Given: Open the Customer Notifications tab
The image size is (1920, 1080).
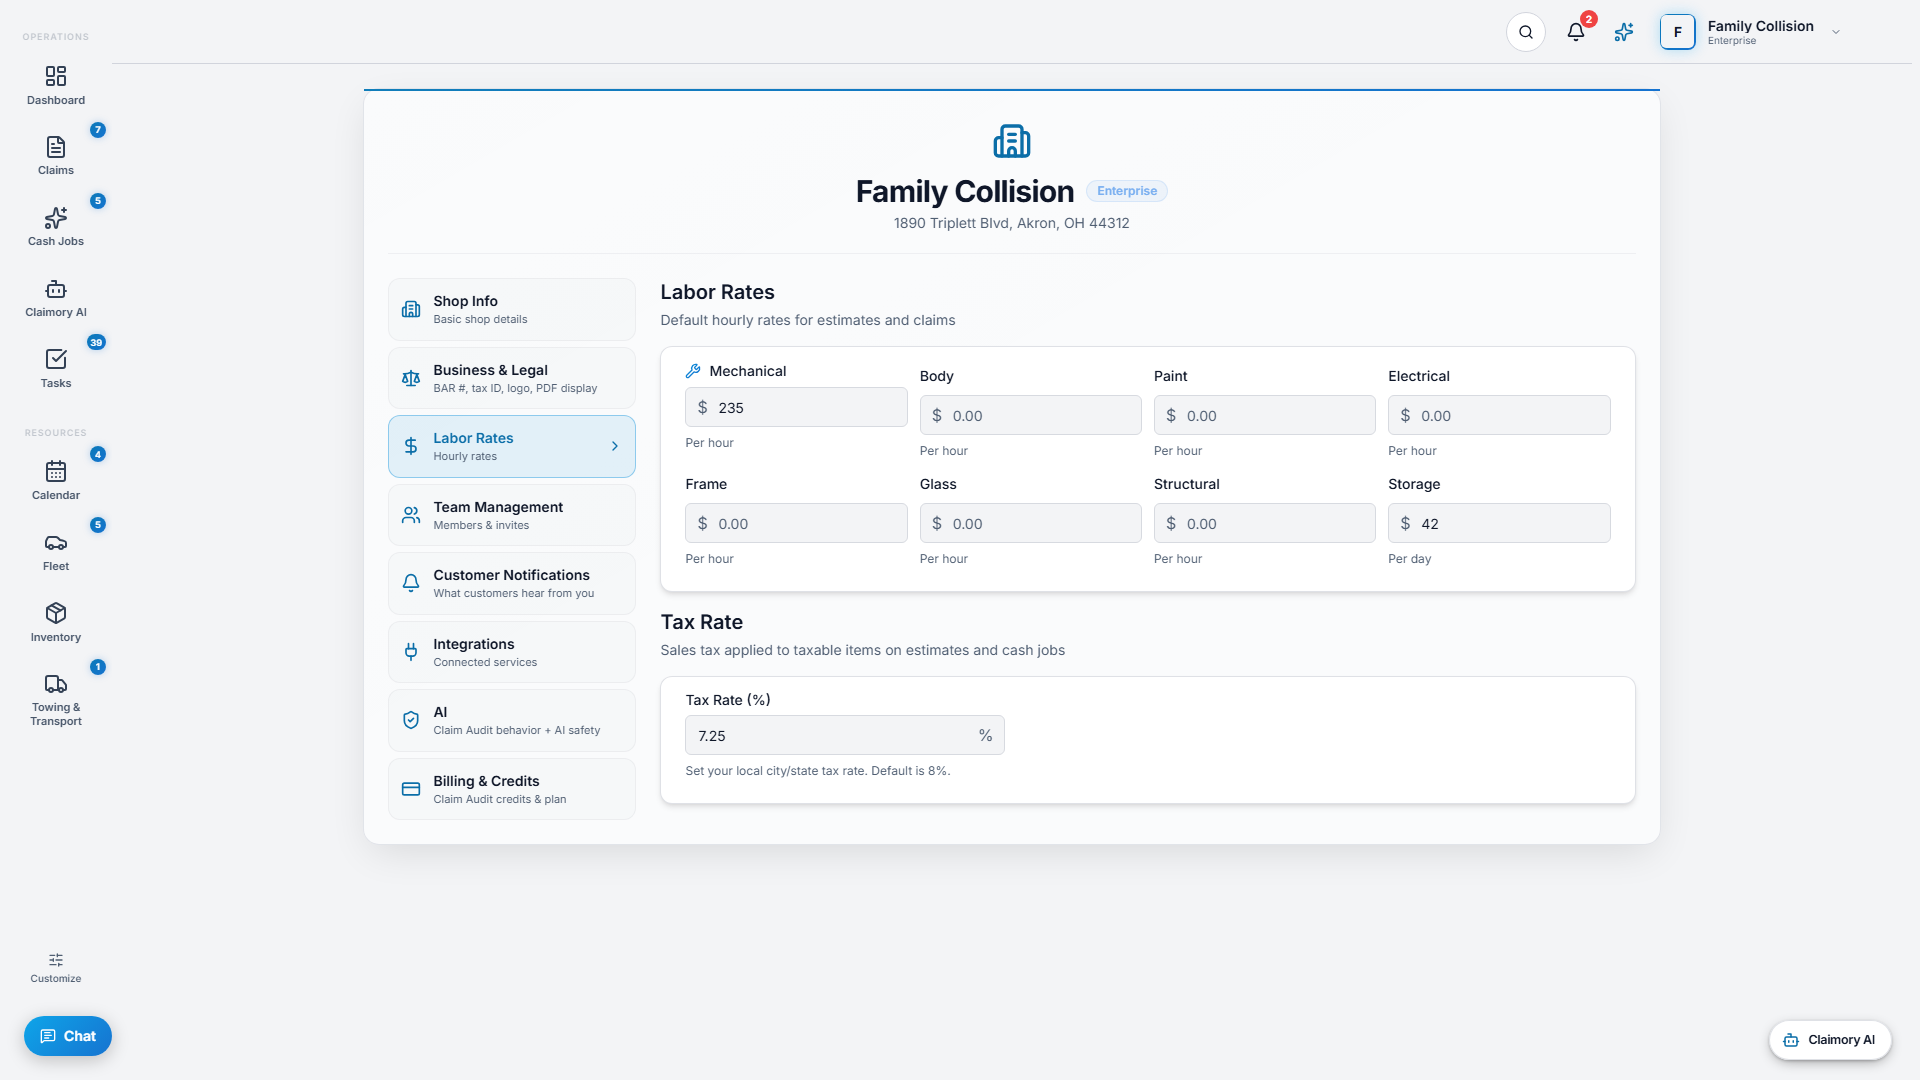Looking at the screenshot, I should pyautogui.click(x=512, y=583).
